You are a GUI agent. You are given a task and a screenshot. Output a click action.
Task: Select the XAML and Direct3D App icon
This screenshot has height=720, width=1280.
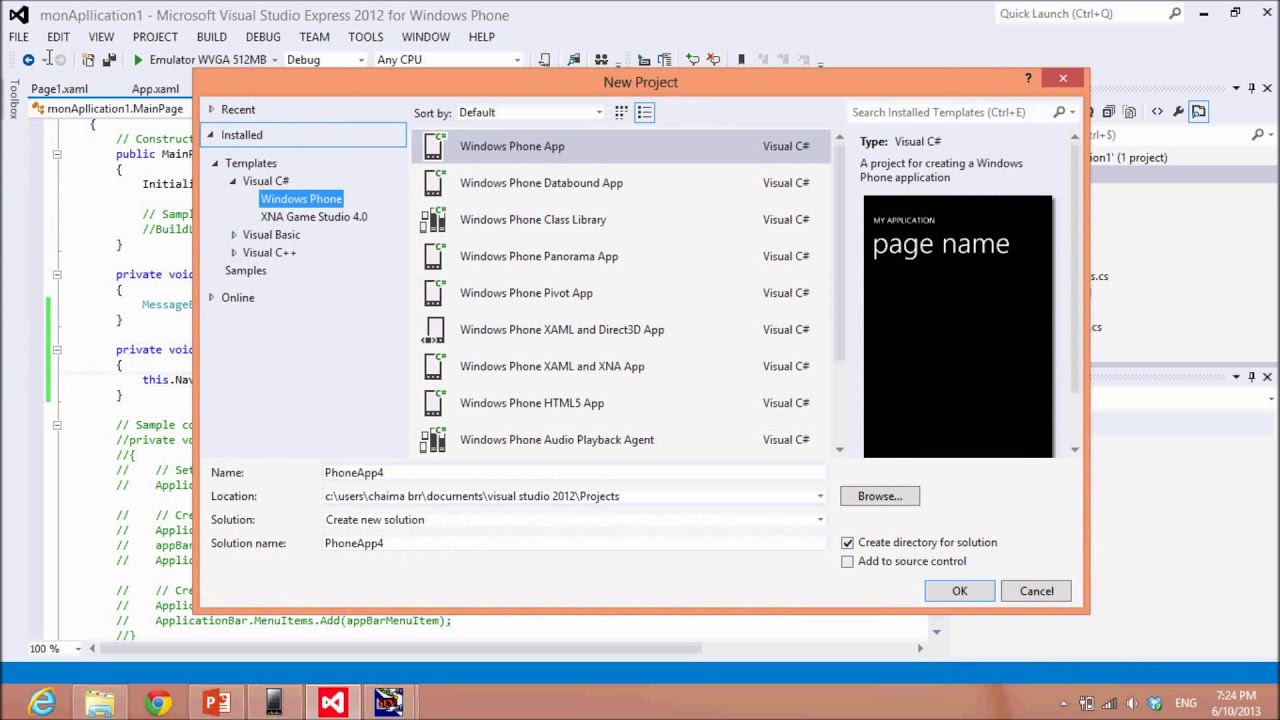(433, 329)
